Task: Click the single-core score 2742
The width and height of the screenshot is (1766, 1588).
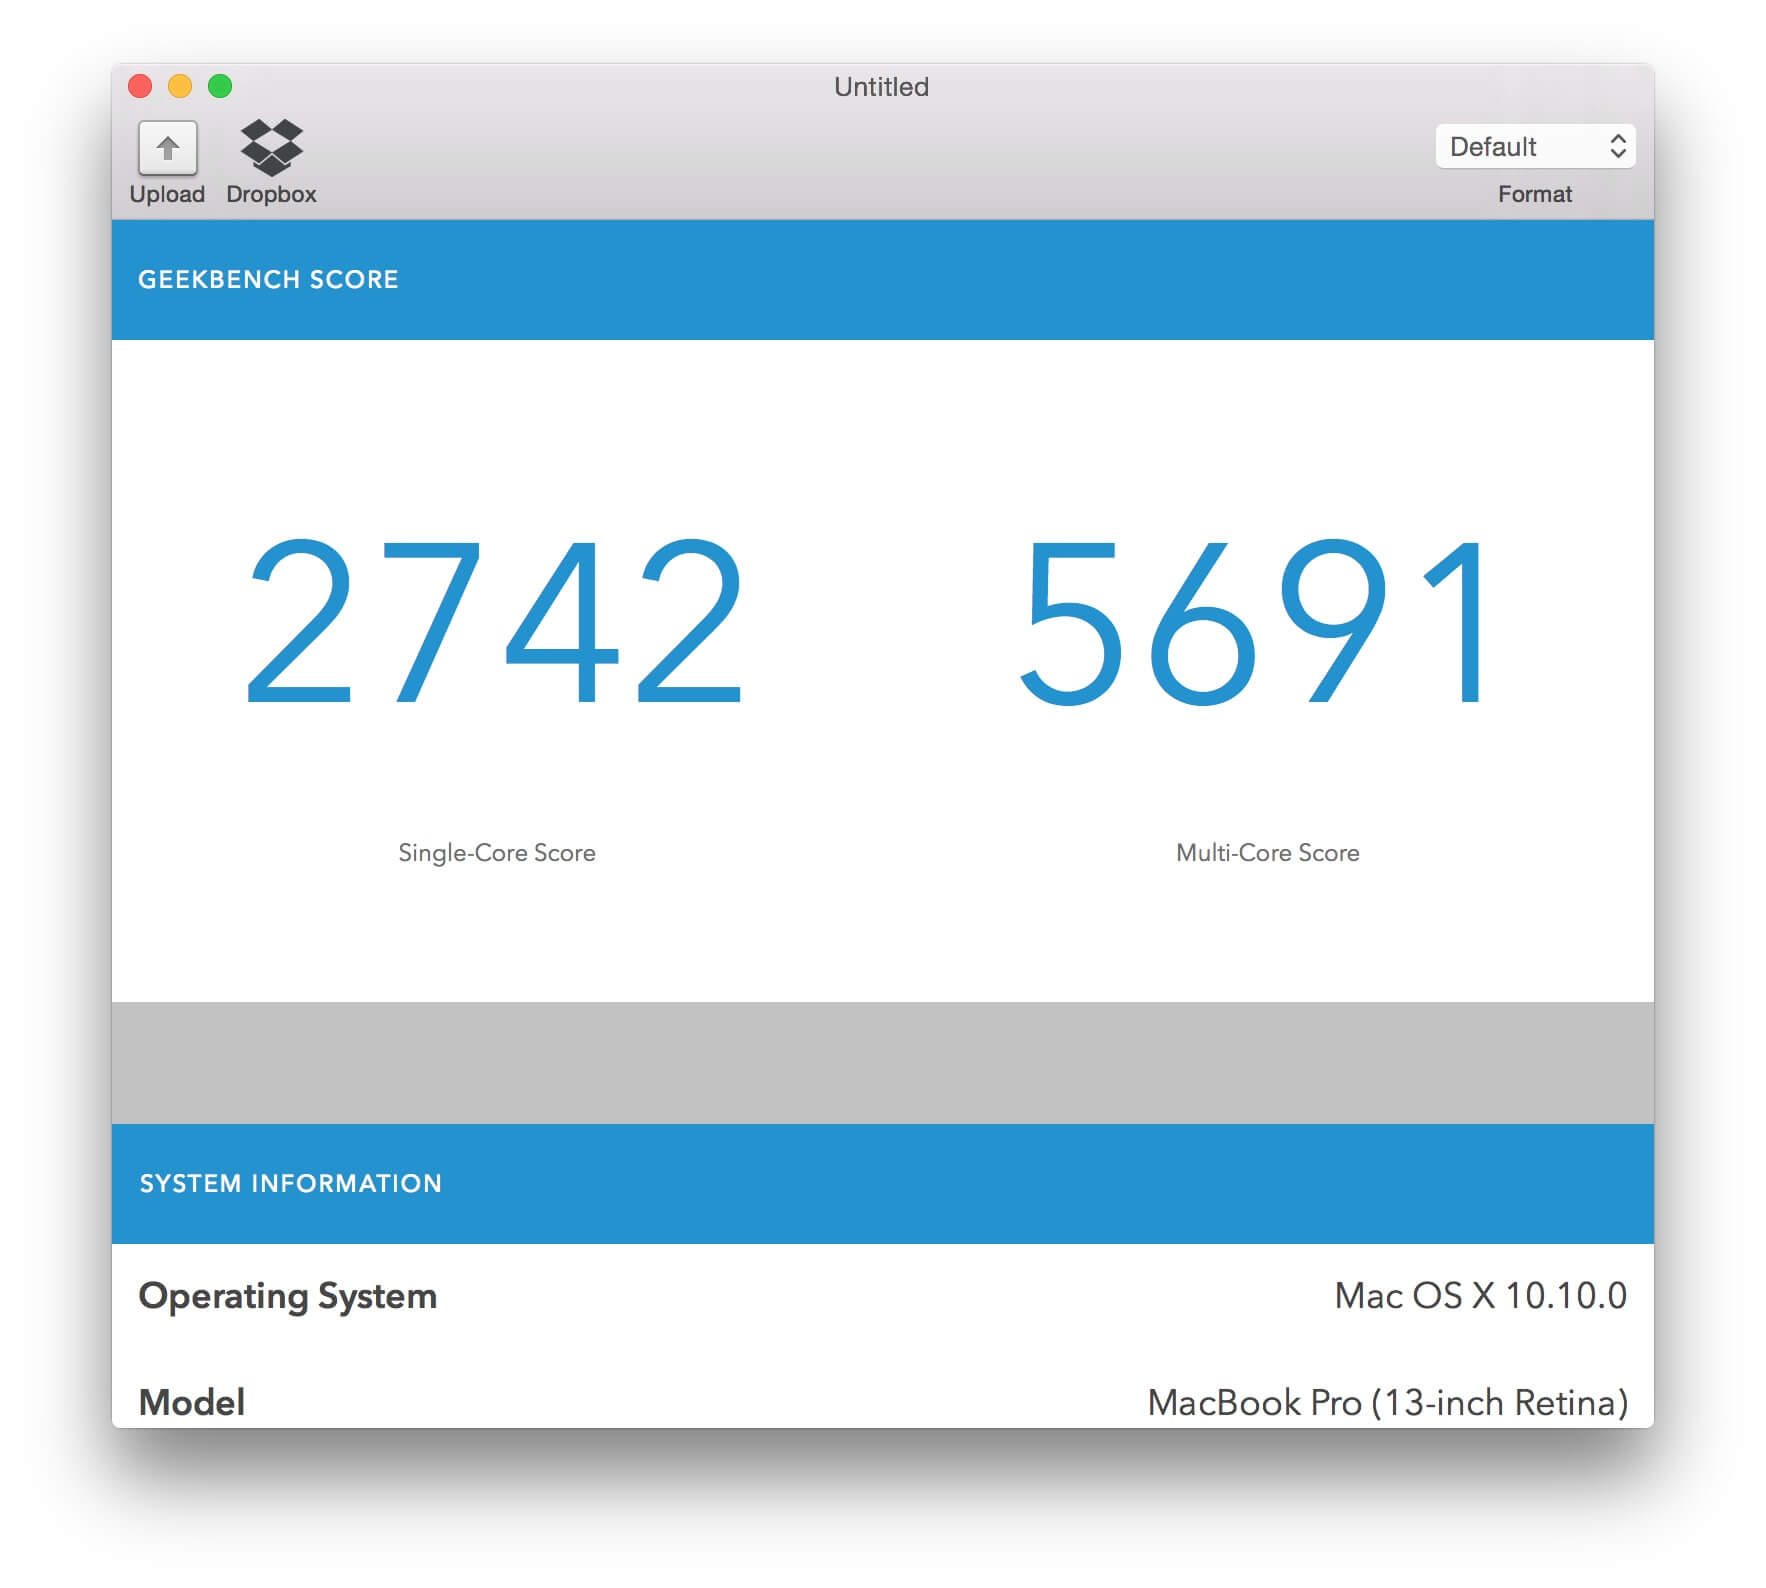Action: [495, 620]
